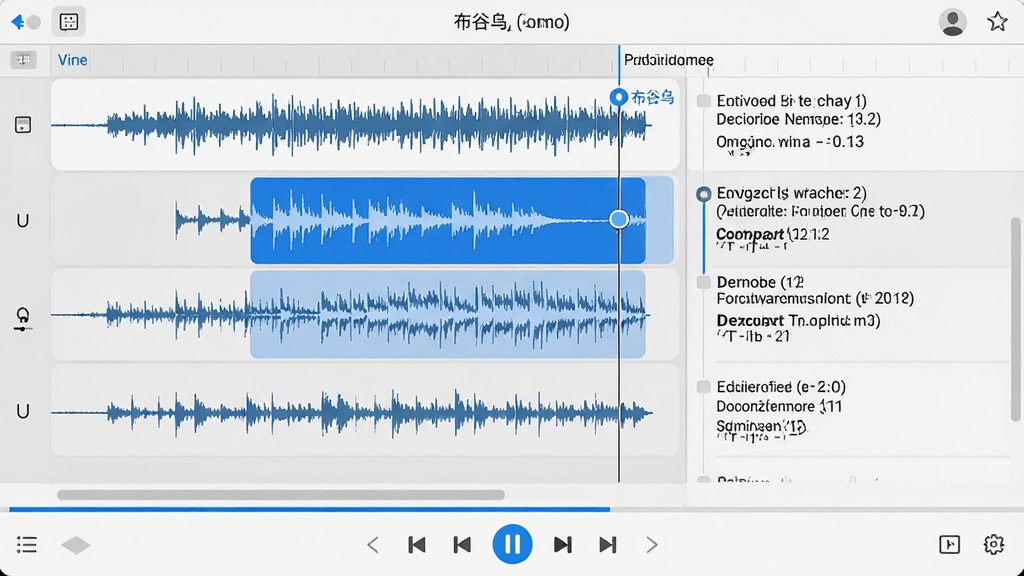This screenshot has height=576, width=1024.
Task: Click the right chevron next arrow
Action: coord(652,545)
